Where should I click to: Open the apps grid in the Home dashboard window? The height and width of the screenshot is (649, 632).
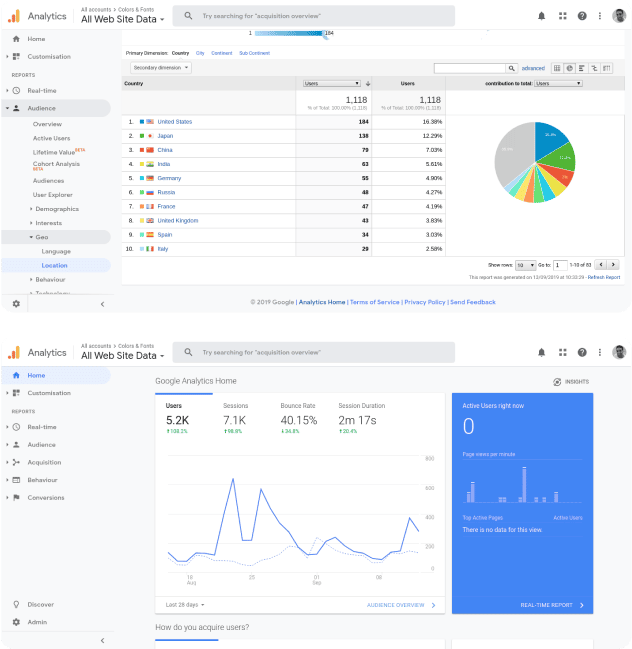[562, 353]
